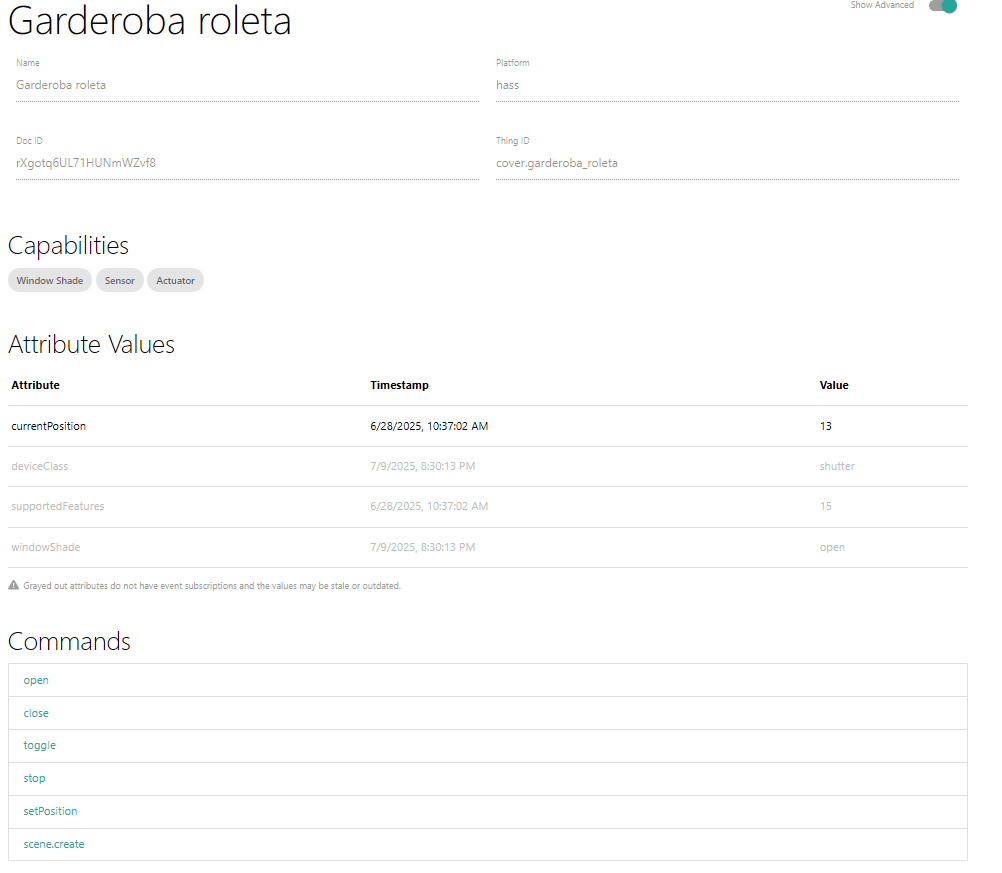The width and height of the screenshot is (1002, 873).
Task: Toggle the Show Advanced switch
Action: pos(942,6)
